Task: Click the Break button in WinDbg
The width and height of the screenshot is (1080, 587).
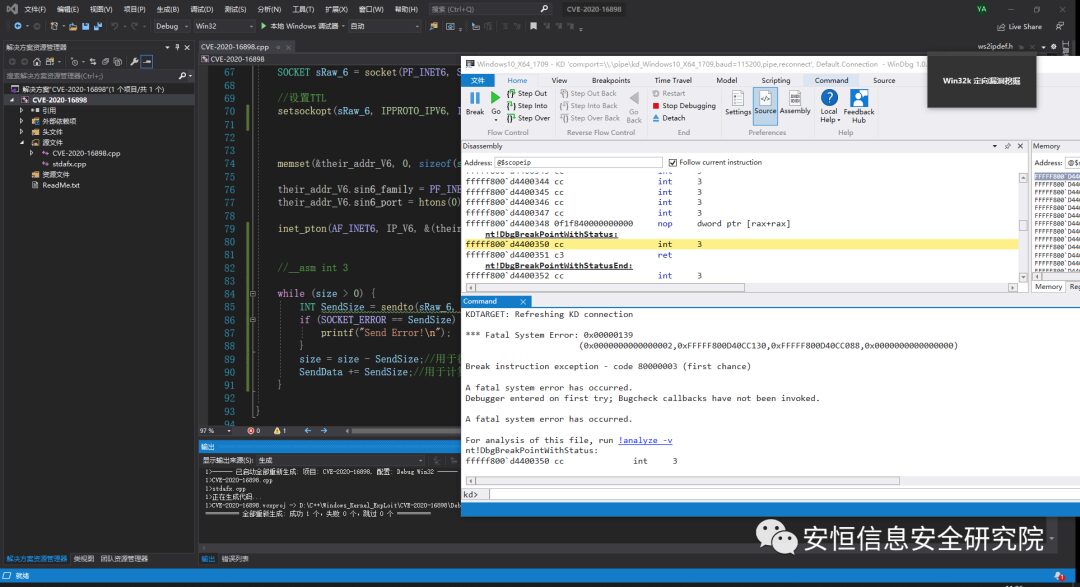Action: 475,103
